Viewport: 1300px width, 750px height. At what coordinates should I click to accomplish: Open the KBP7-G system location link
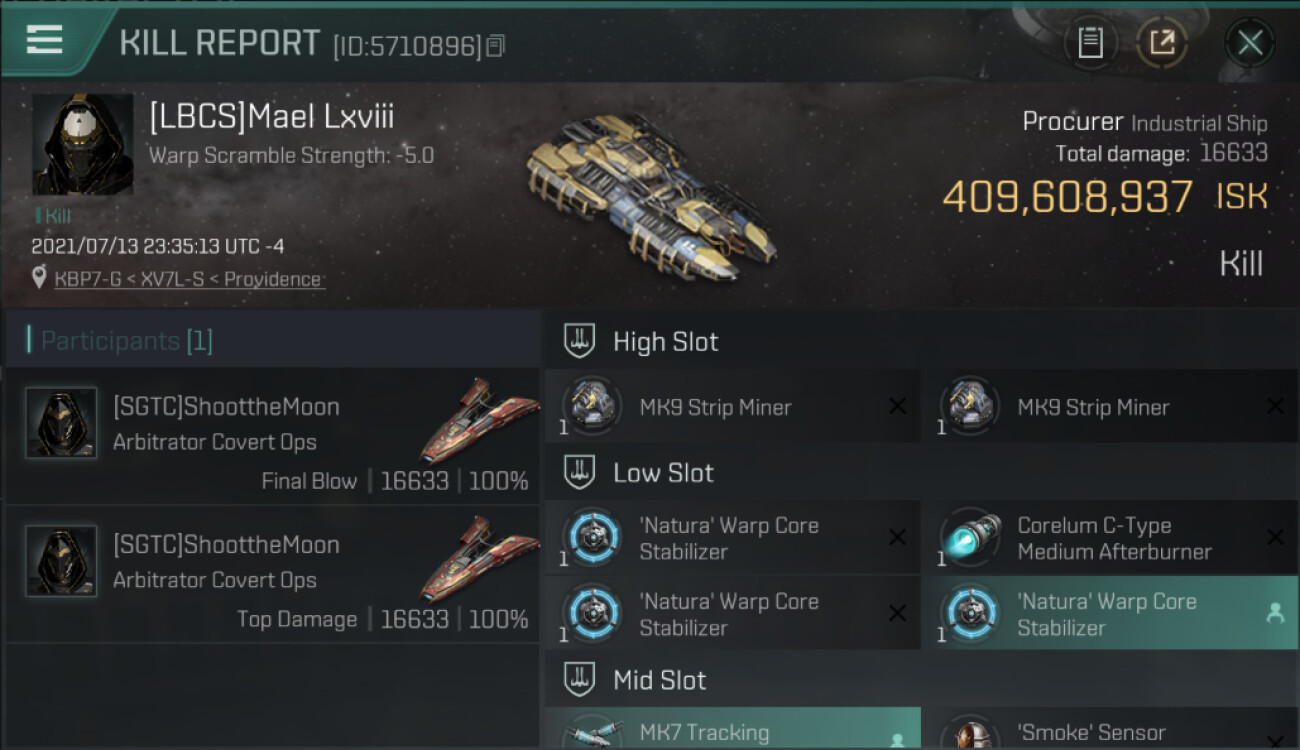190,279
